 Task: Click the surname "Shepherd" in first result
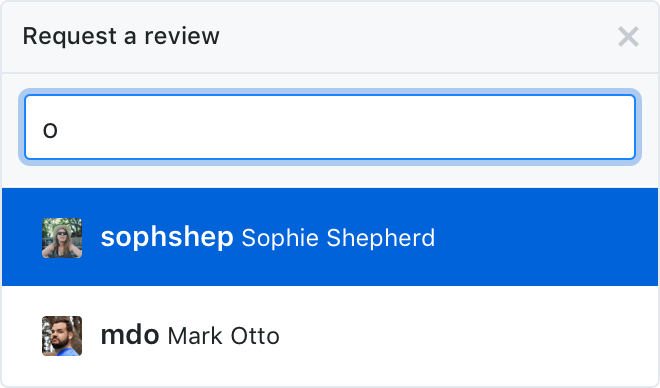point(381,238)
